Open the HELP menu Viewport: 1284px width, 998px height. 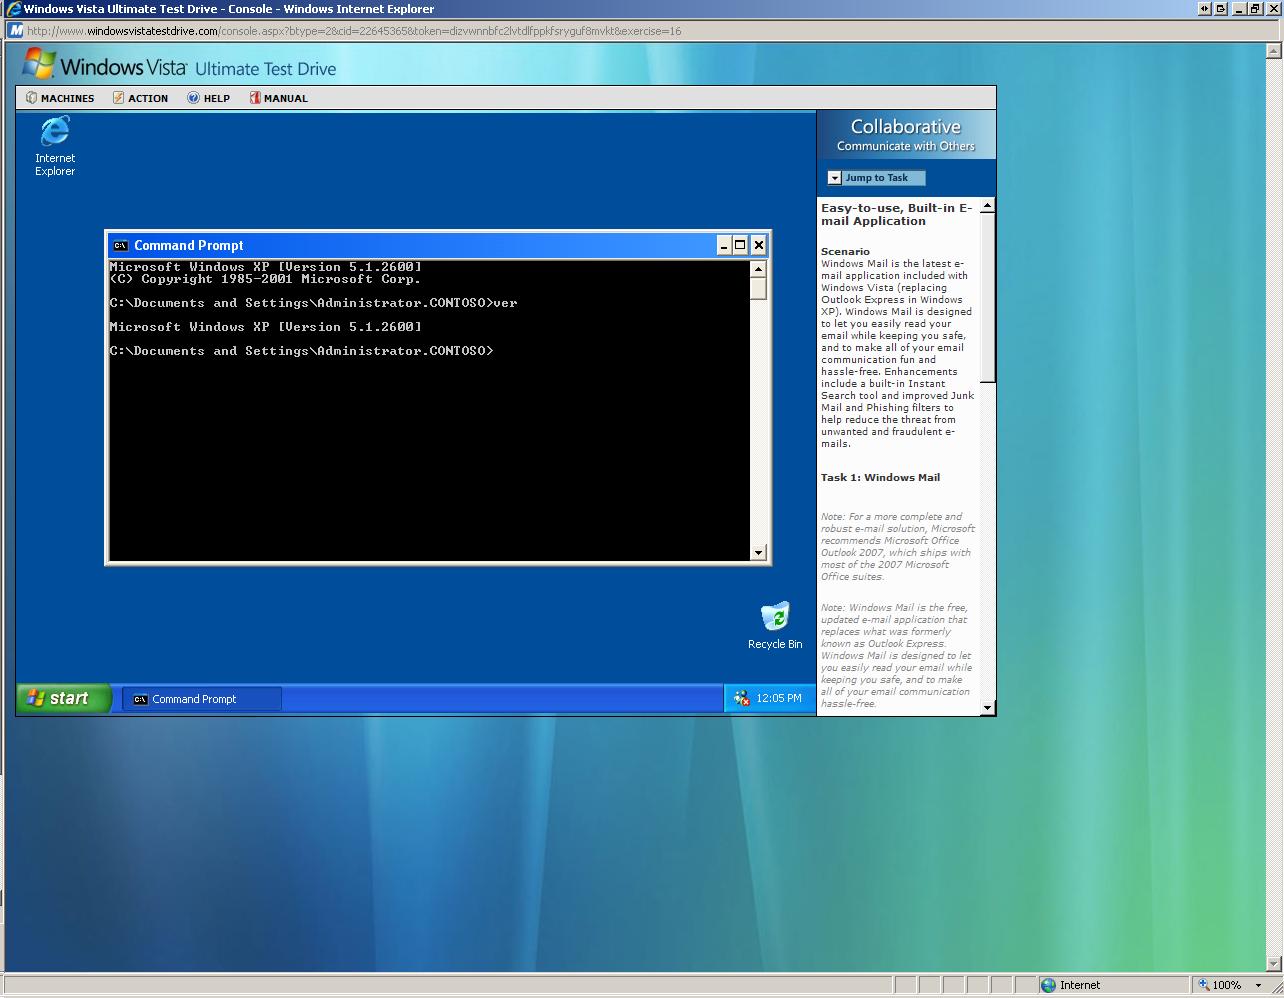pos(208,98)
